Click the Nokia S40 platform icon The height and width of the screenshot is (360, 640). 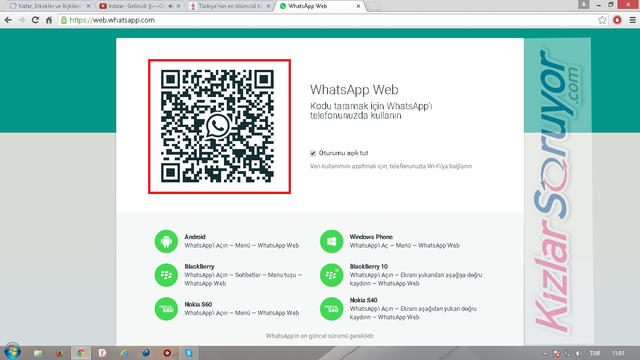coord(331,309)
